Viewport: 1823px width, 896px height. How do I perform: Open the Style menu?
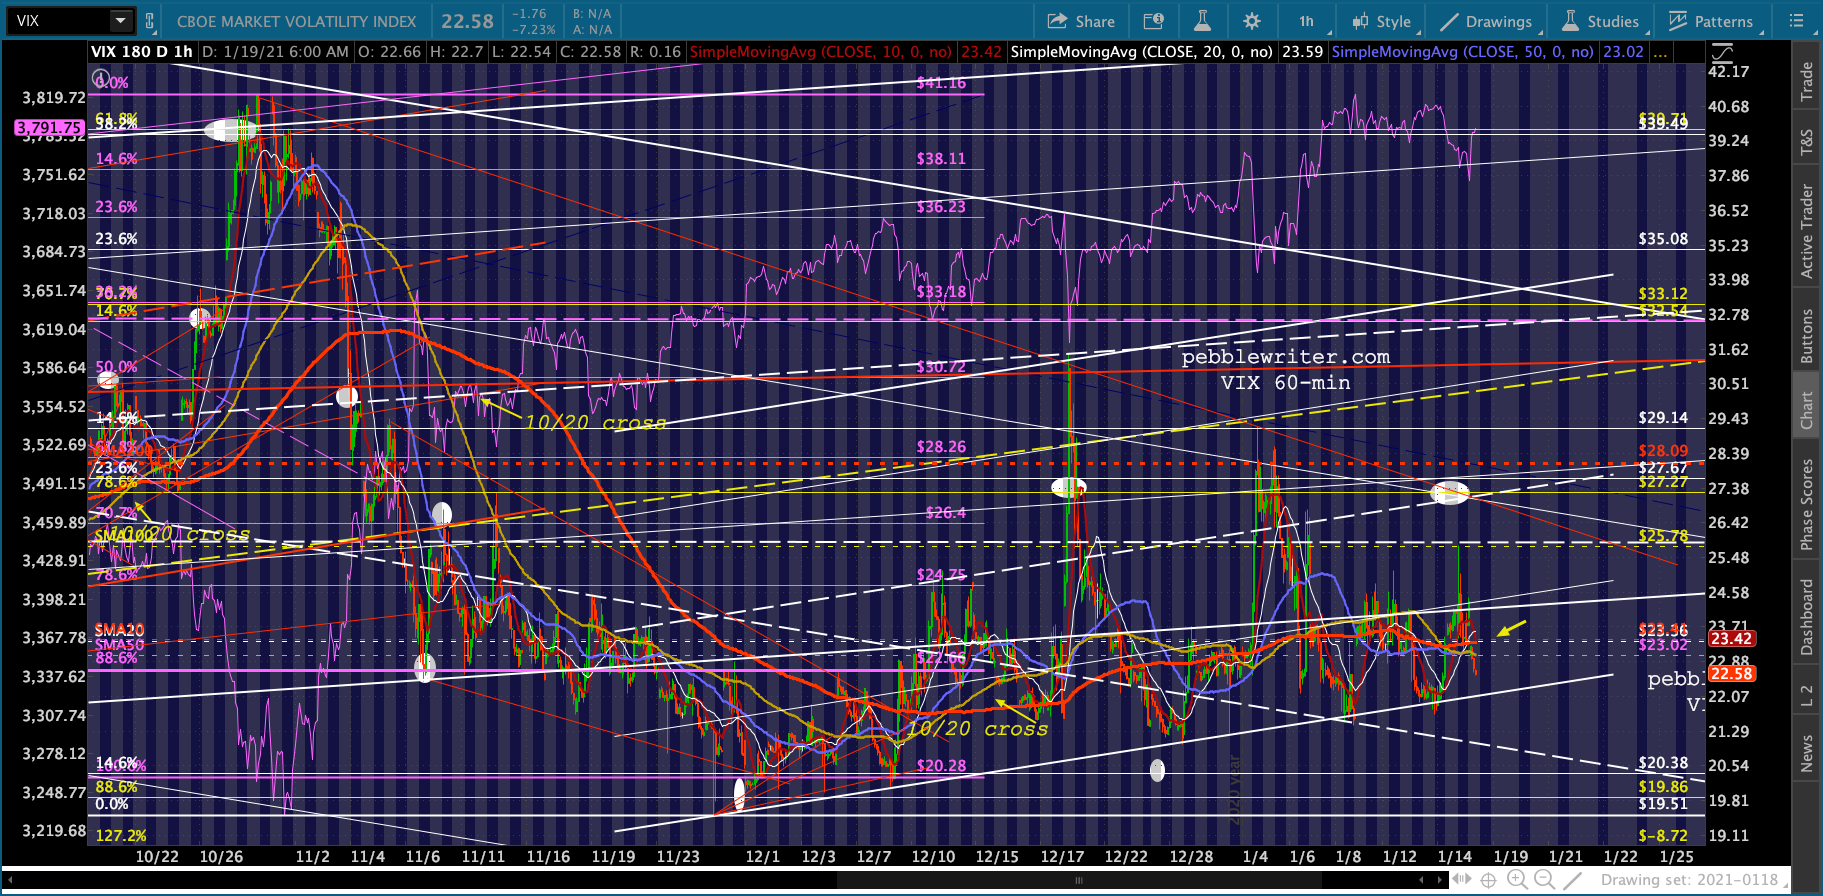pos(1381,21)
